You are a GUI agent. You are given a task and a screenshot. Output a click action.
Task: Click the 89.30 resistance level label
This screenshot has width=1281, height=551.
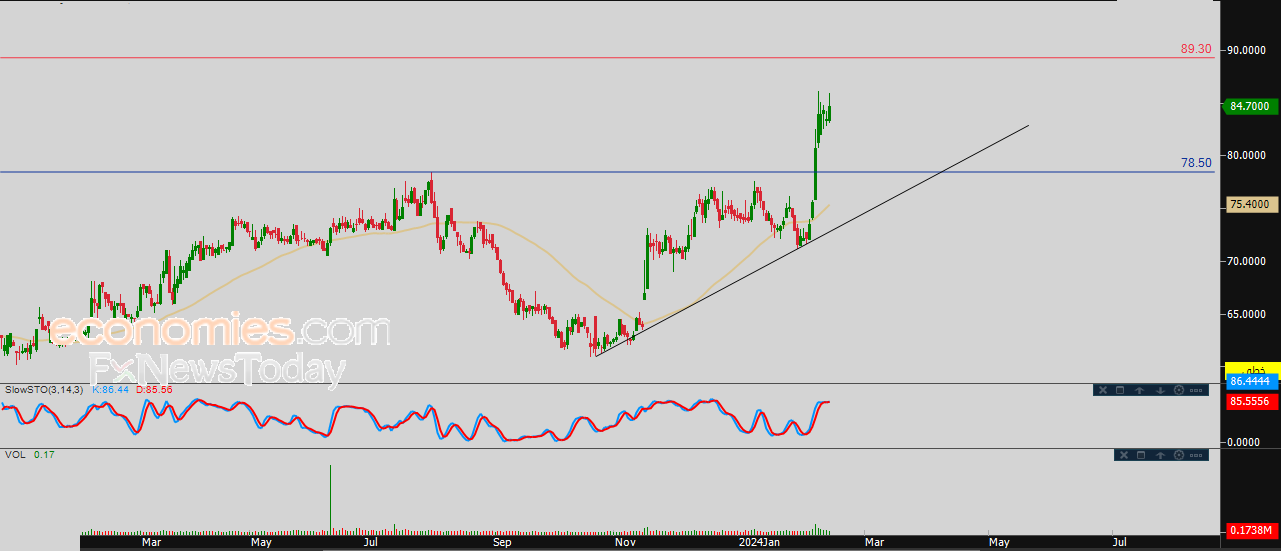1195,48
